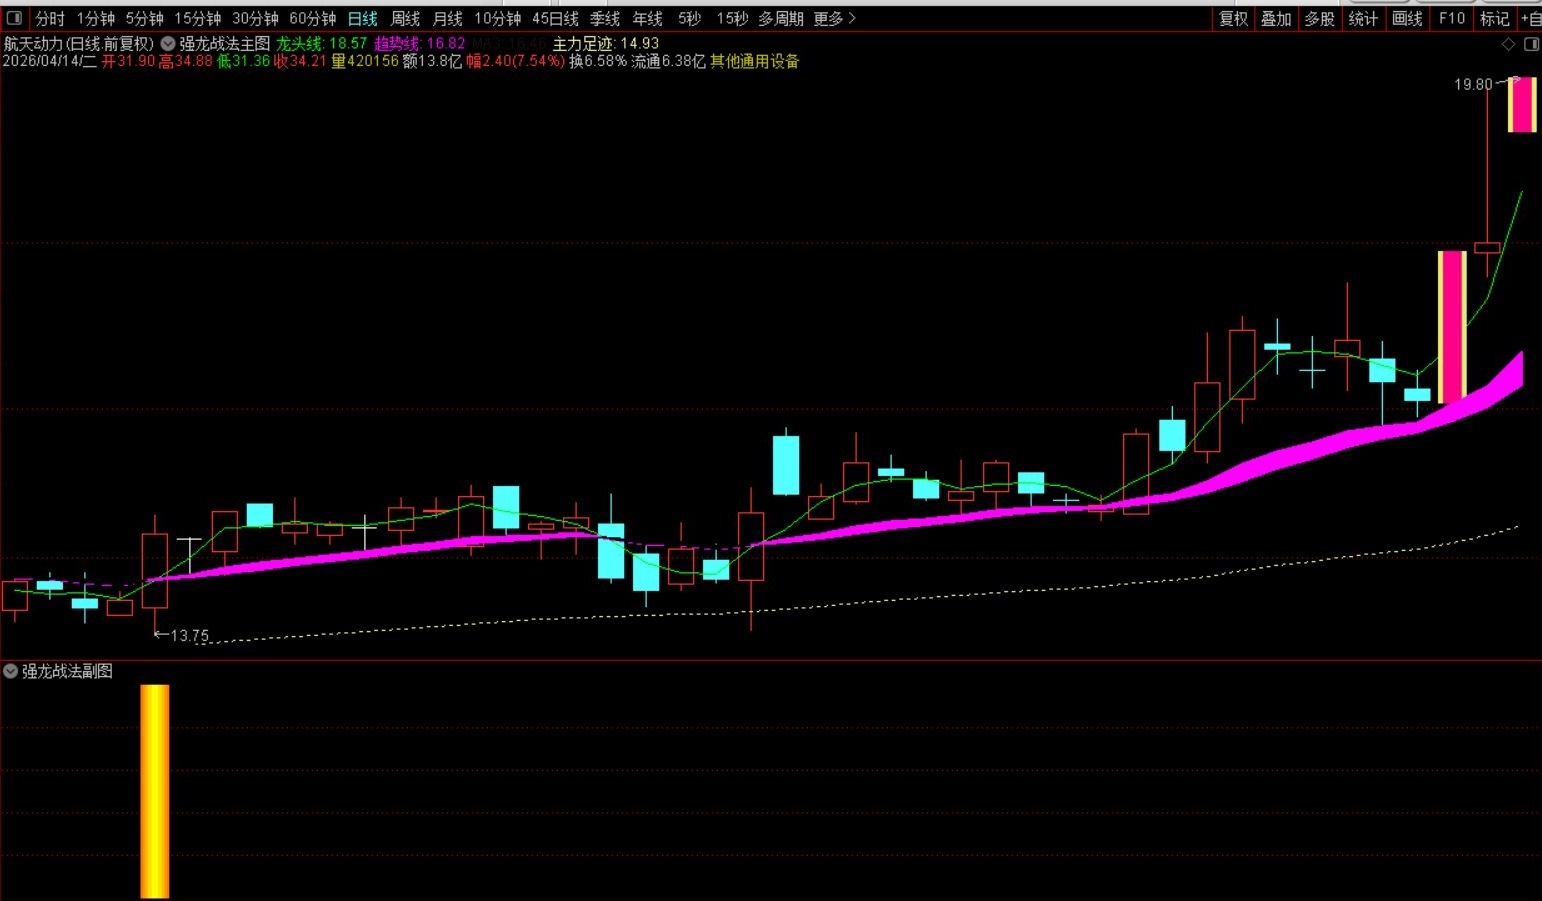
Task: Open 强龙战法副图 indicator dropdown arrow
Action: tap(10, 671)
